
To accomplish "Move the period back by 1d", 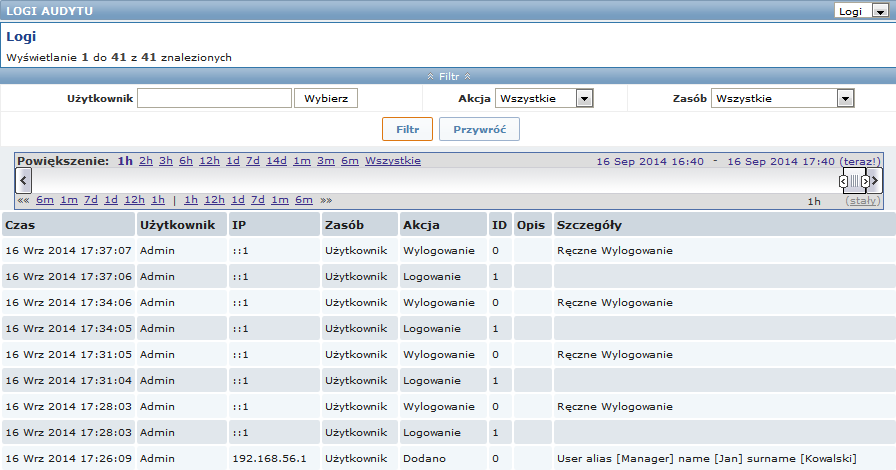I will [111, 200].
